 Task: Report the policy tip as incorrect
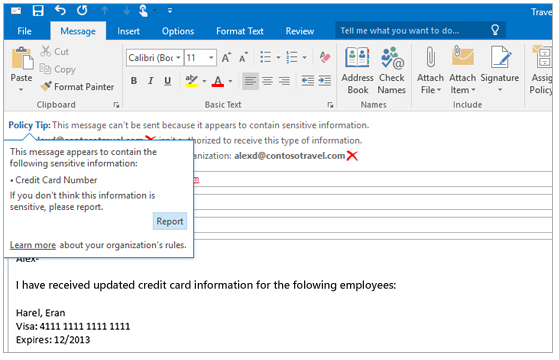point(170,221)
